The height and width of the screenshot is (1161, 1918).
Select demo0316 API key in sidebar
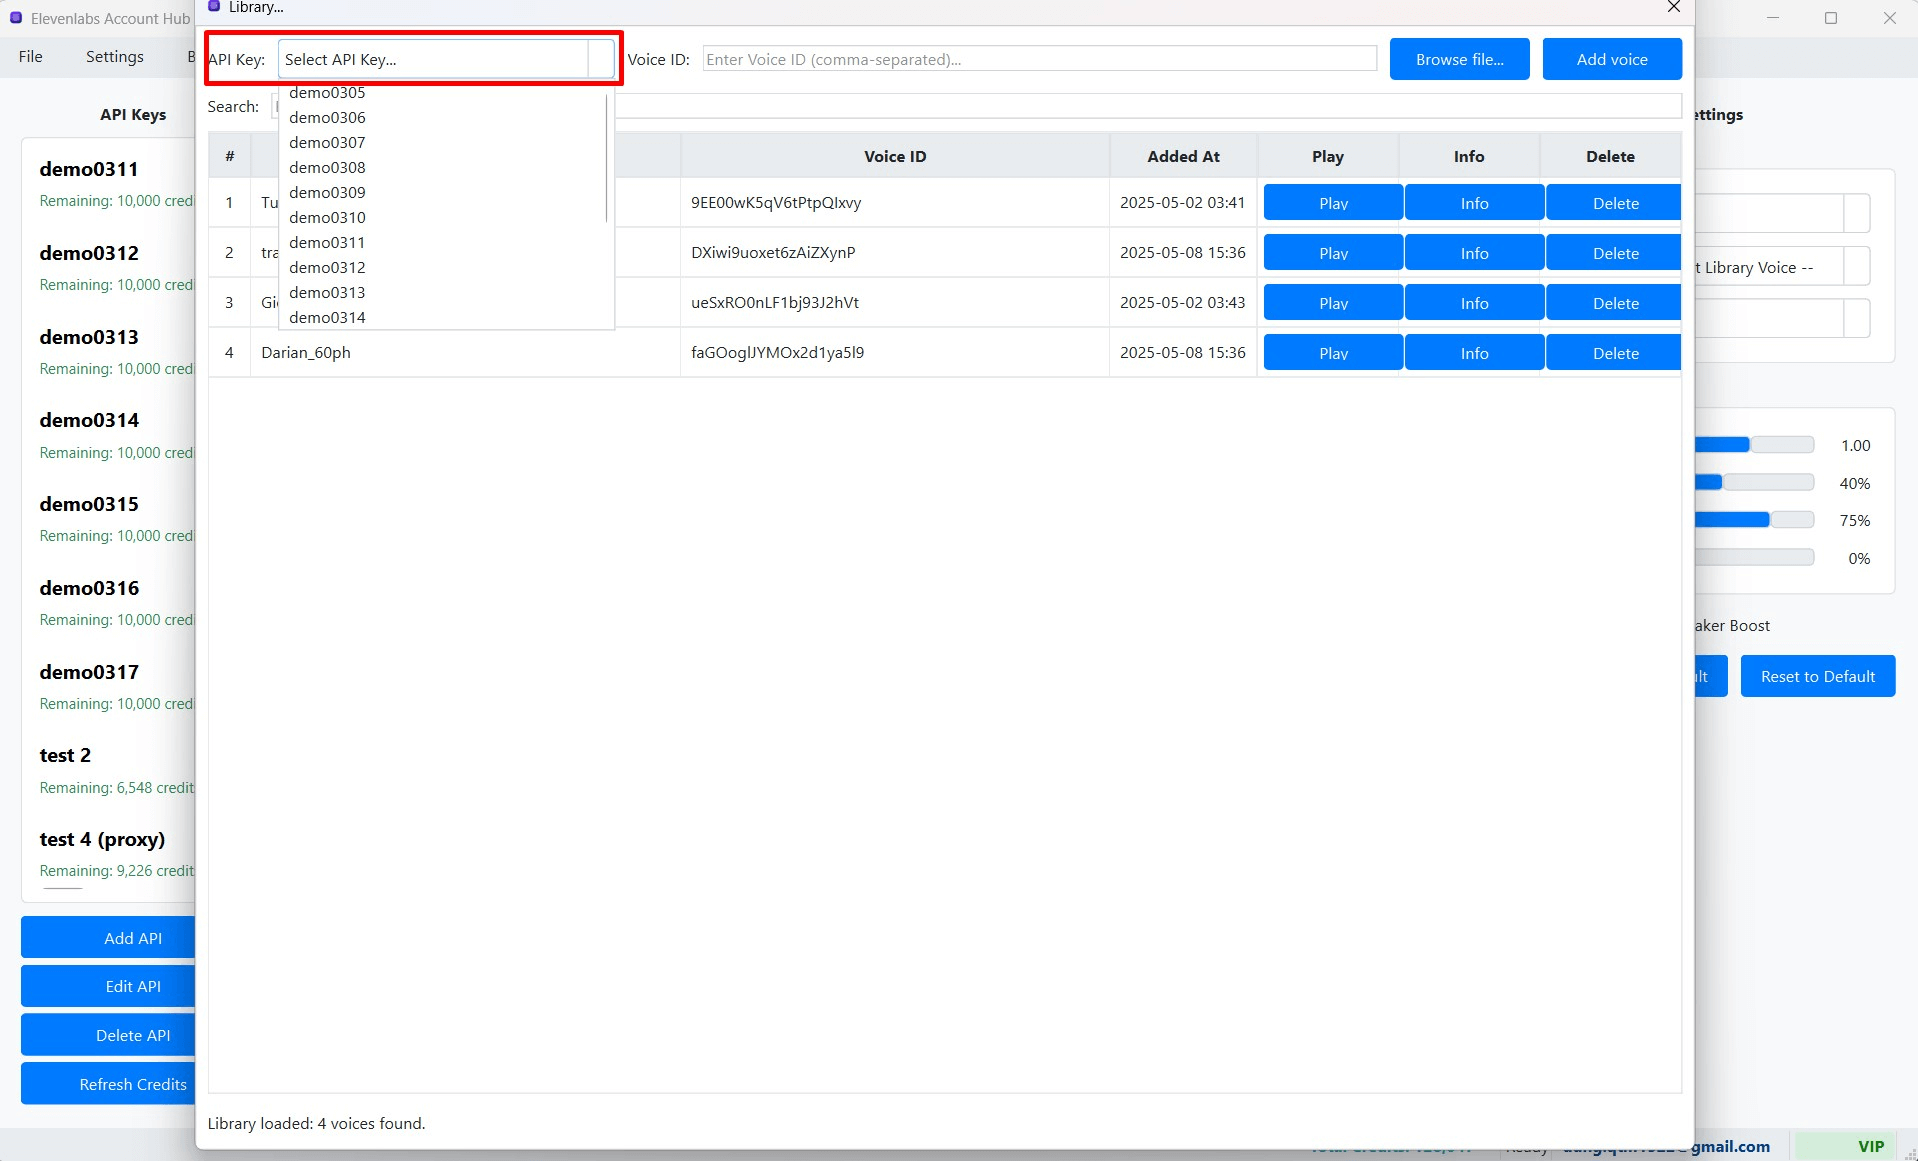[109, 603]
